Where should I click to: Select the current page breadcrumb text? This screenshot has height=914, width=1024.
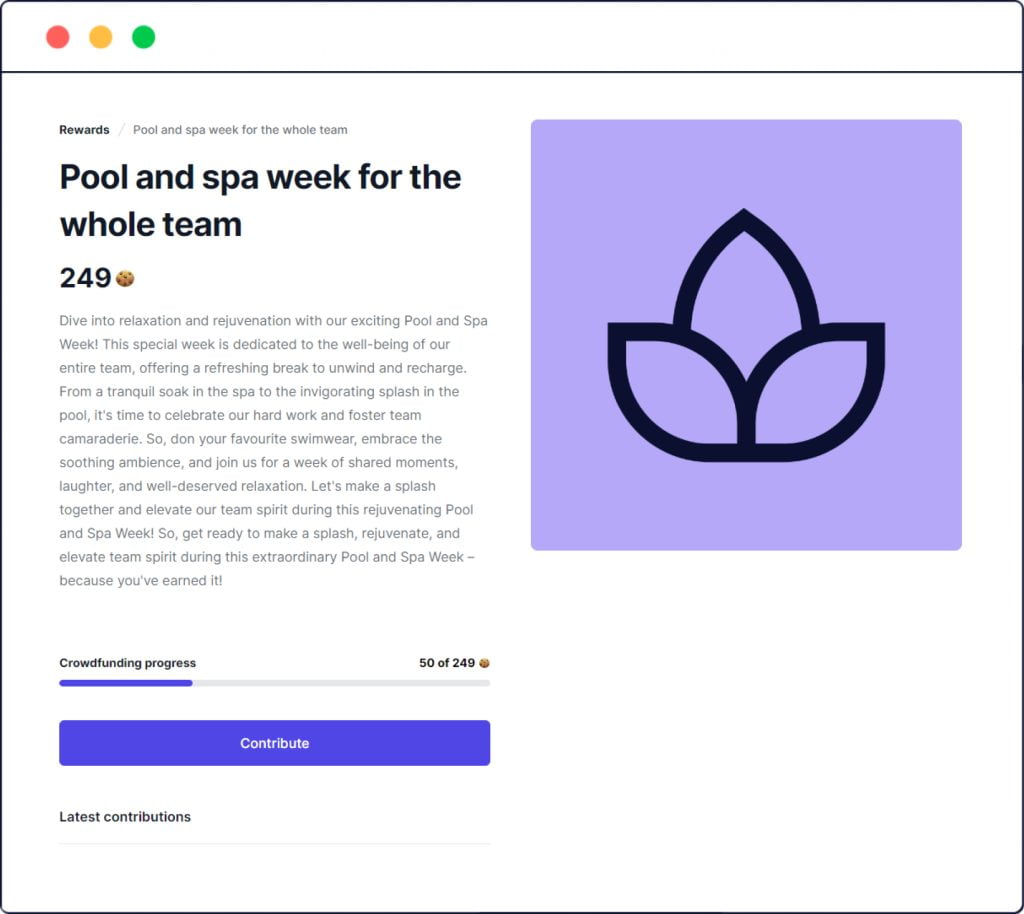point(240,130)
